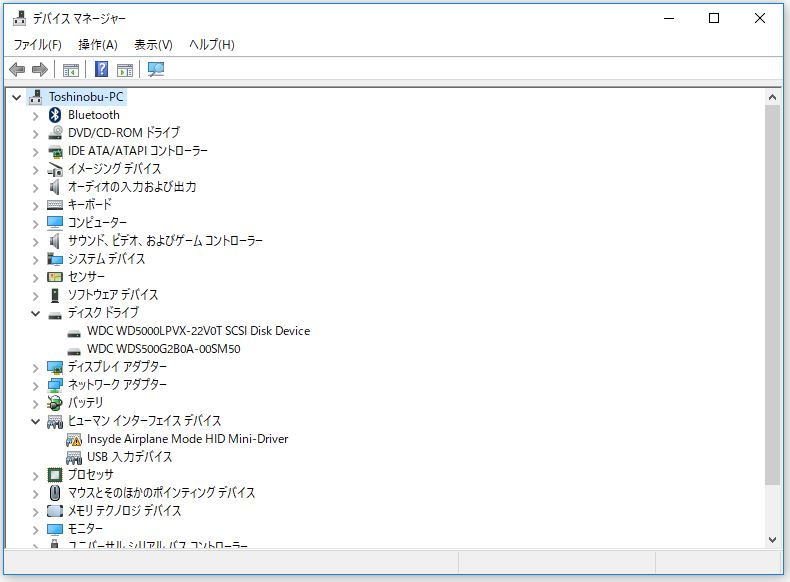Expand the バッテリ category

(35, 404)
